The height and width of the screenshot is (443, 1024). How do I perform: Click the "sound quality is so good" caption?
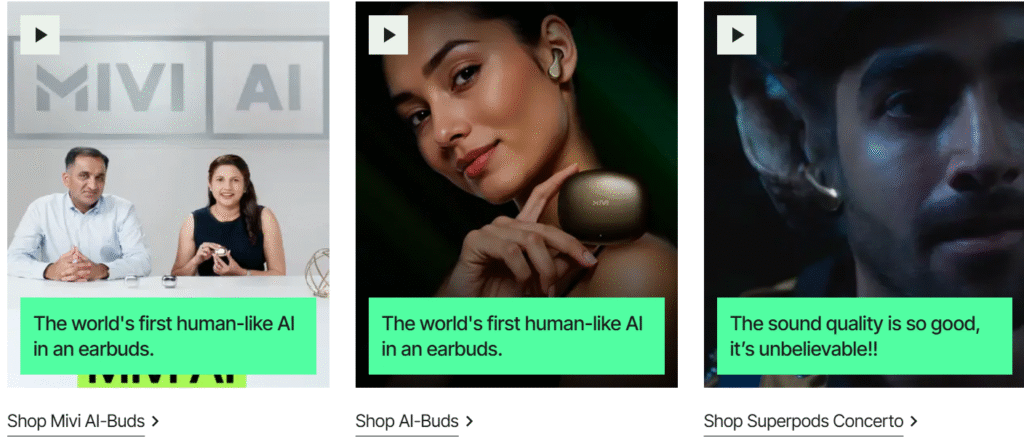pyautogui.click(x=865, y=336)
